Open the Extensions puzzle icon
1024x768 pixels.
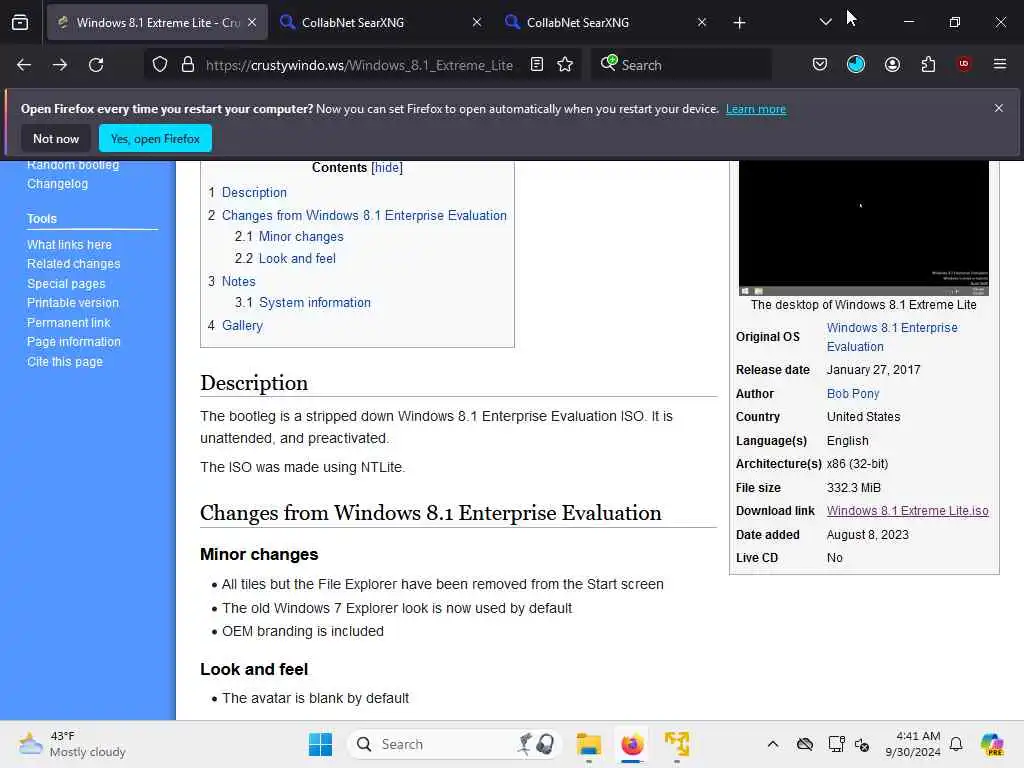click(928, 64)
